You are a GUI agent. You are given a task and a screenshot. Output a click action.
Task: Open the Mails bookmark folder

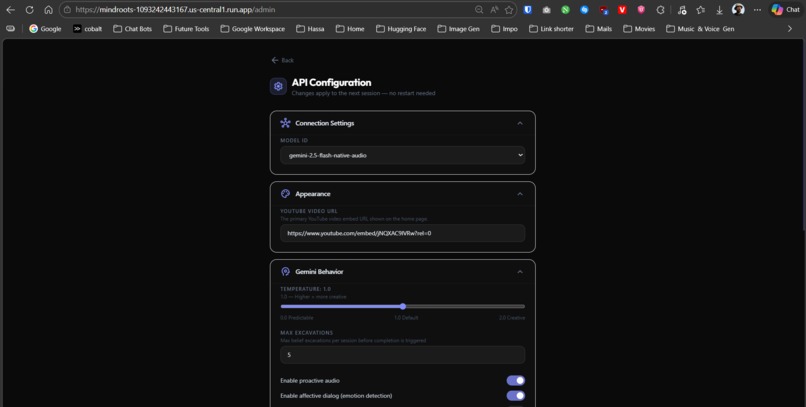pyautogui.click(x=598, y=29)
